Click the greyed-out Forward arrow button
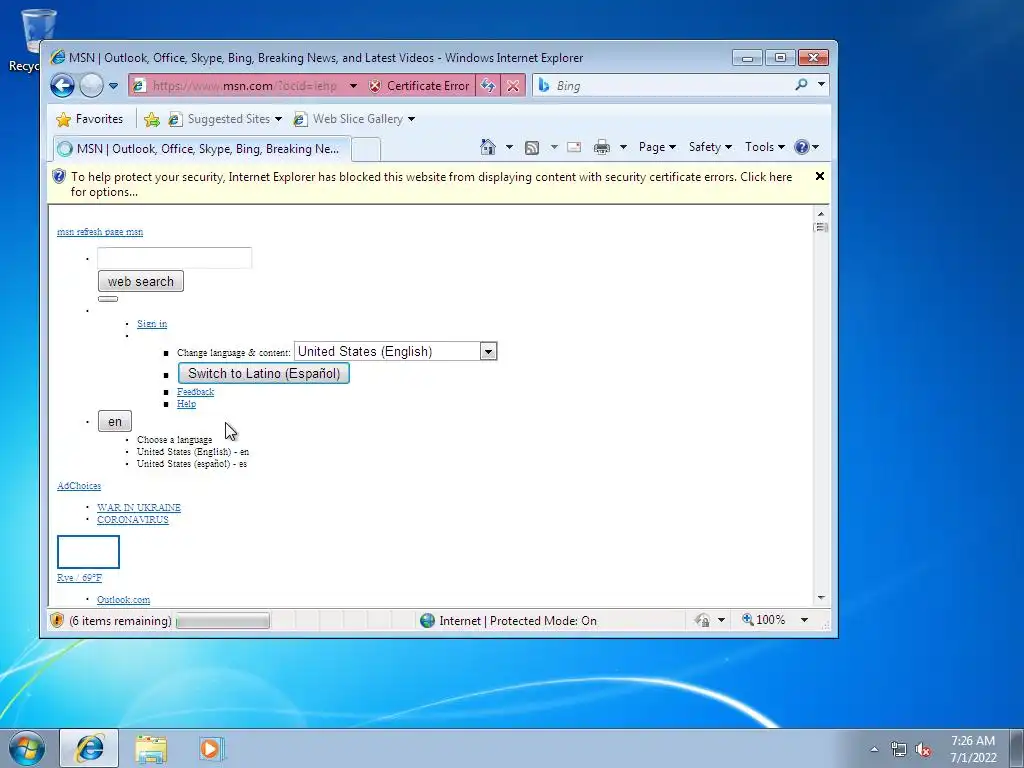 coord(91,86)
